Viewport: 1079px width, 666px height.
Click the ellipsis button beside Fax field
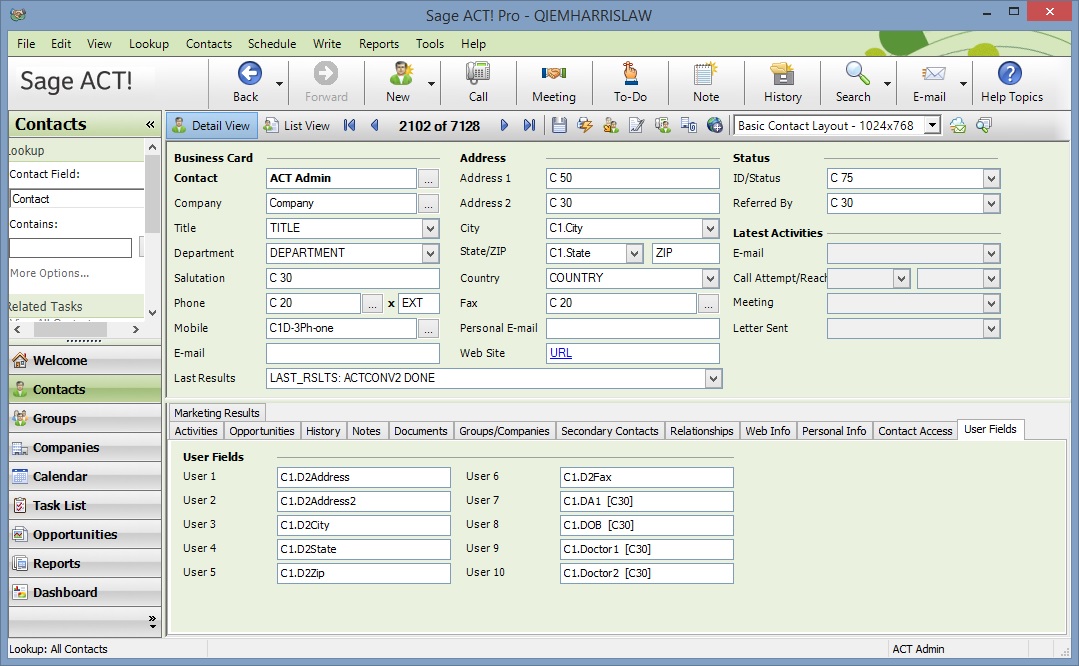point(708,303)
